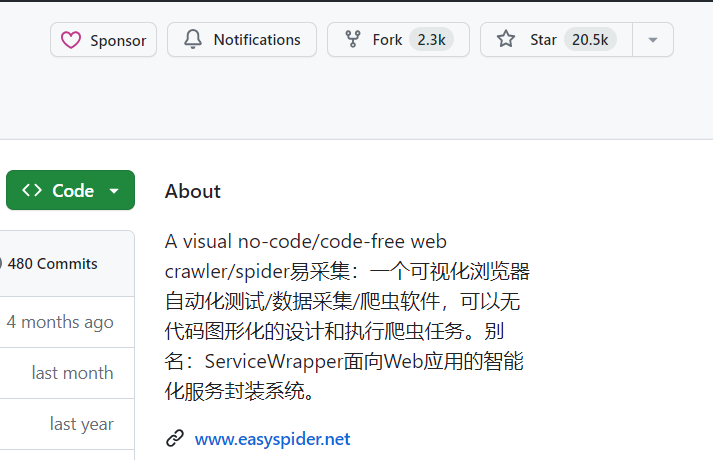This screenshot has height=460, width=713.
Task: Click the '4 months ago' timestamp
Action: pos(60,322)
